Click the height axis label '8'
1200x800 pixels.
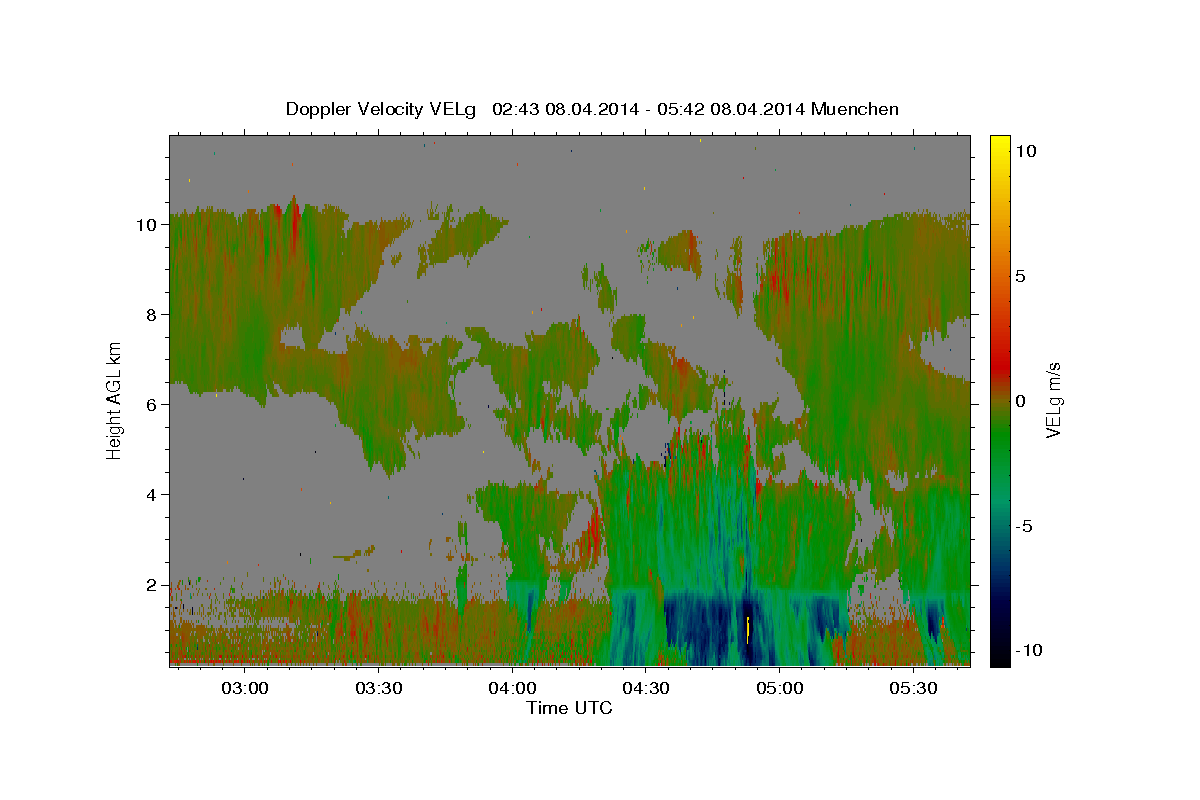[152, 315]
